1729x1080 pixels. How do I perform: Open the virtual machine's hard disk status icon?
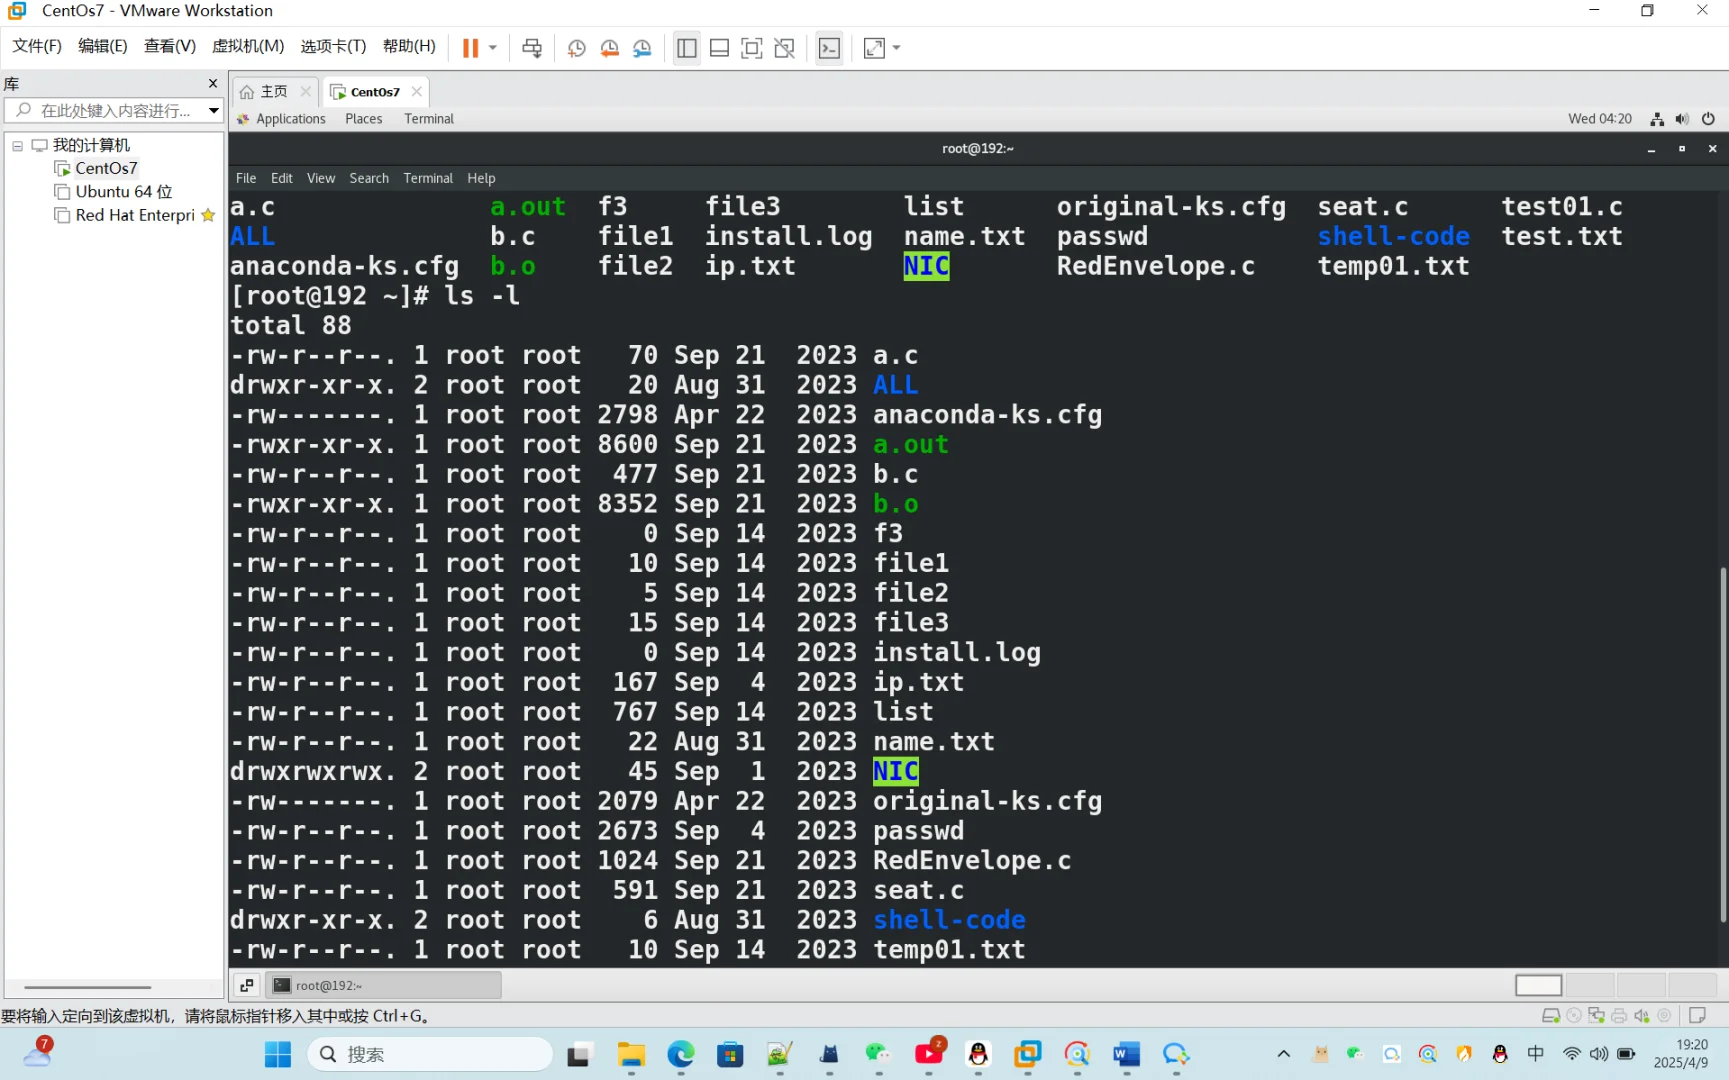click(x=1551, y=1015)
